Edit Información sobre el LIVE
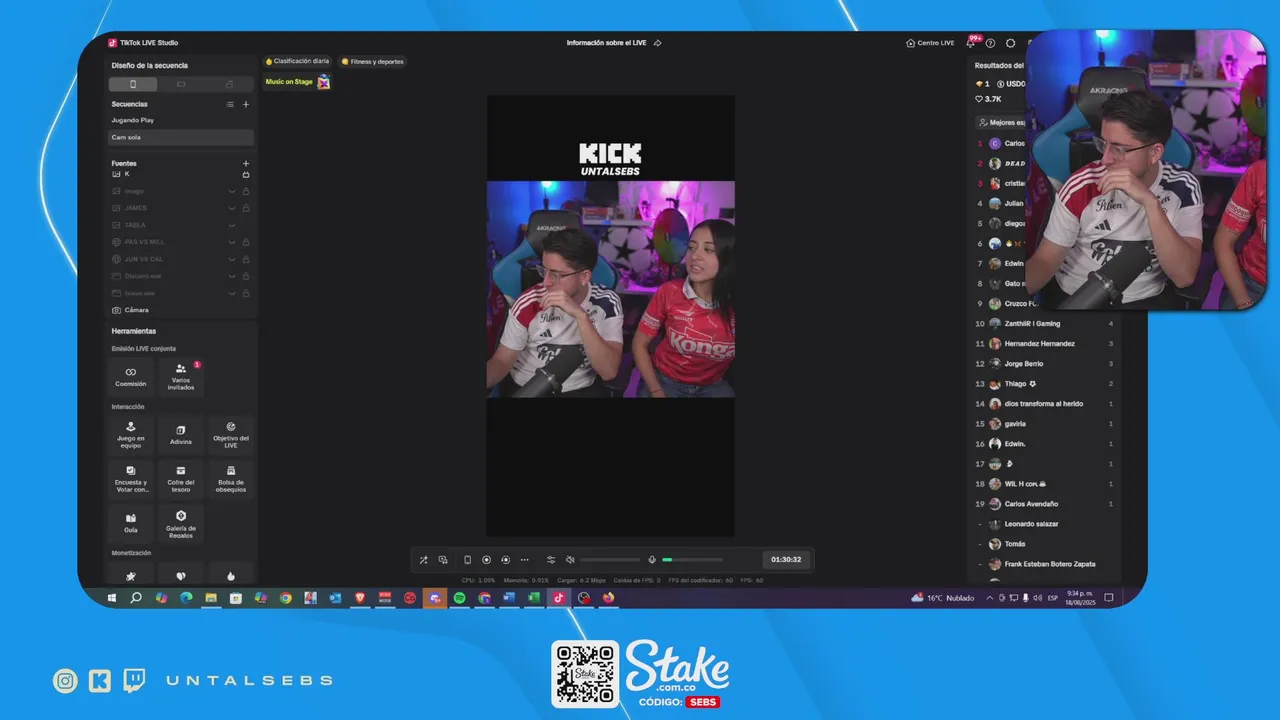This screenshot has width=1280, height=720. (x=614, y=43)
